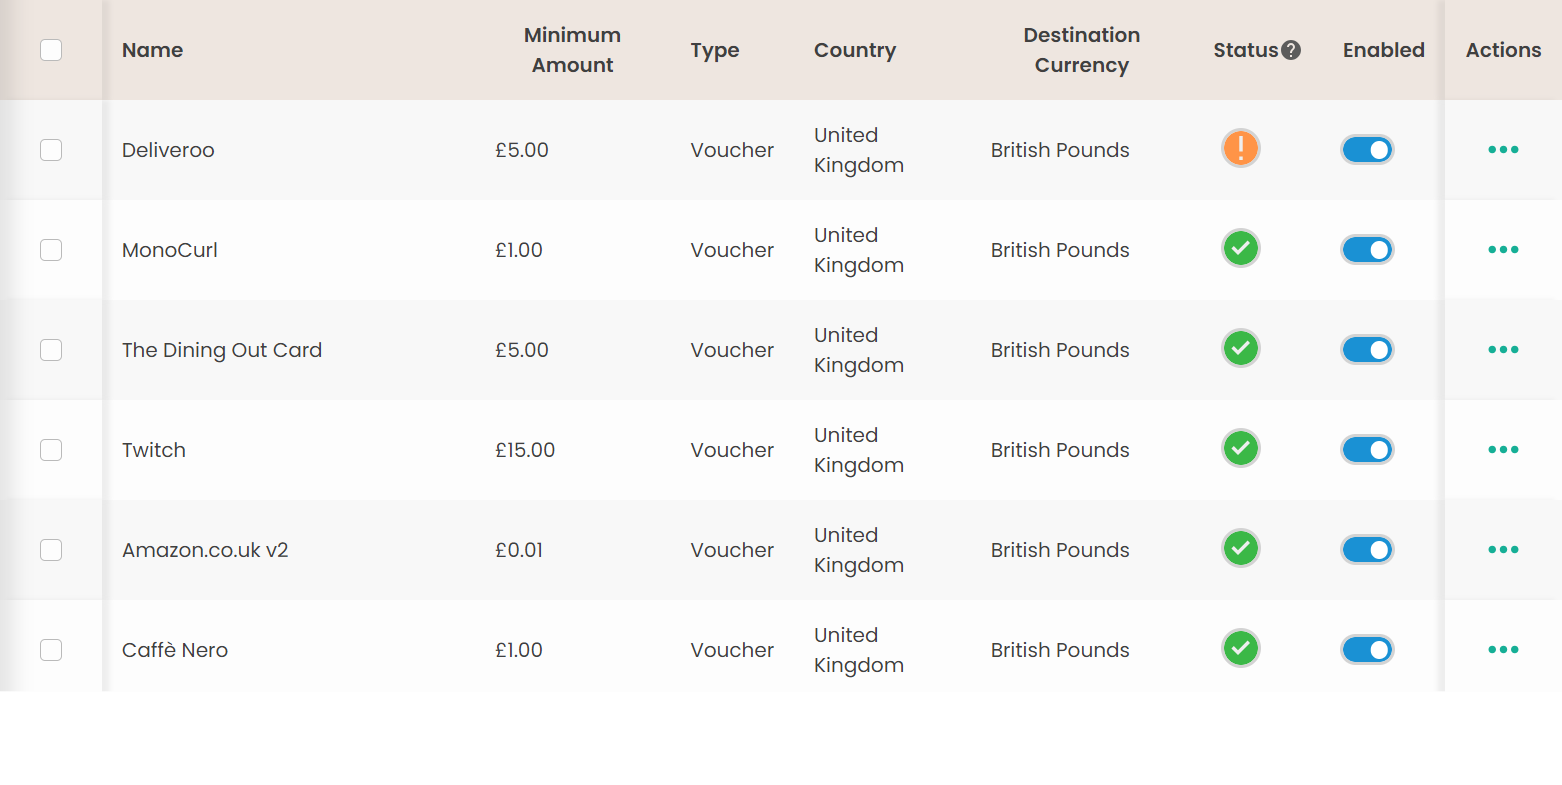Open actions ellipsis for MonoCurl
Viewport: 1562px width, 785px height.
tap(1503, 250)
